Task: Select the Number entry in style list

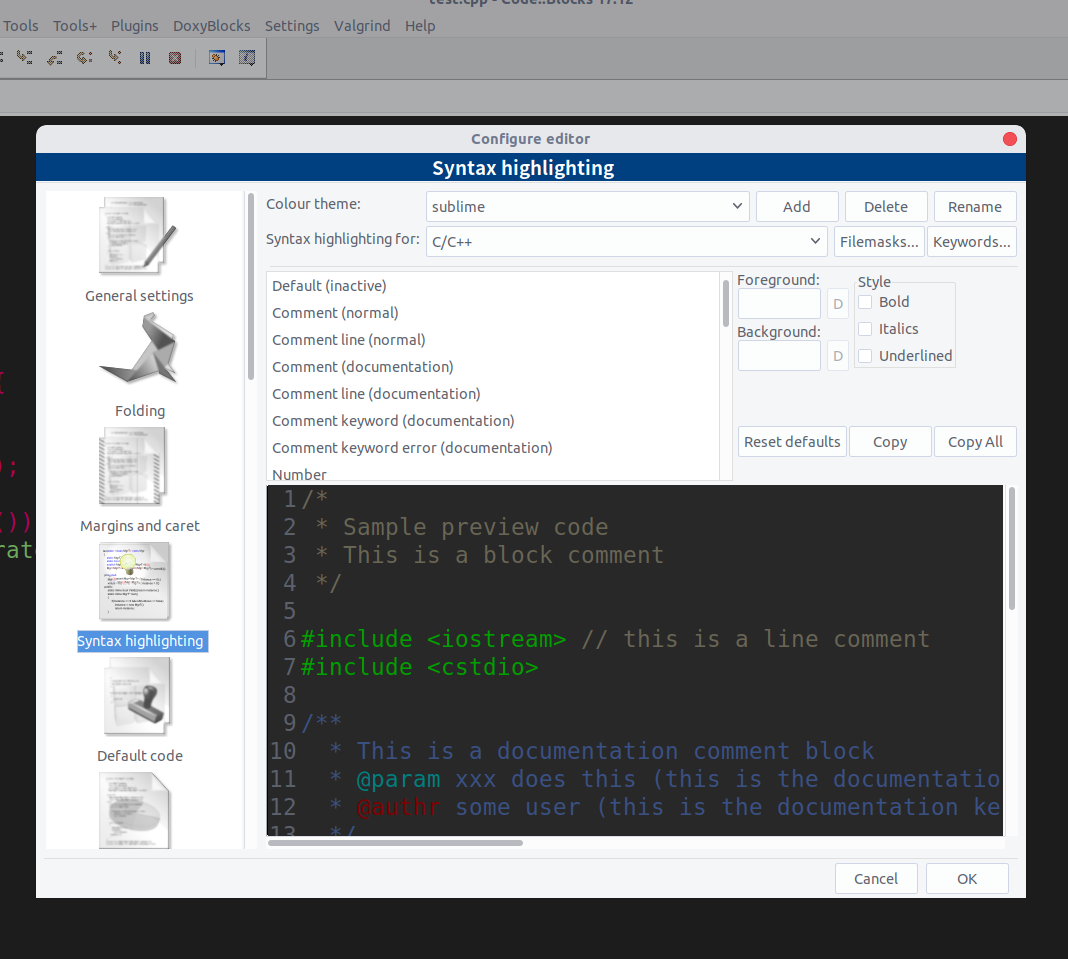Action: point(493,472)
